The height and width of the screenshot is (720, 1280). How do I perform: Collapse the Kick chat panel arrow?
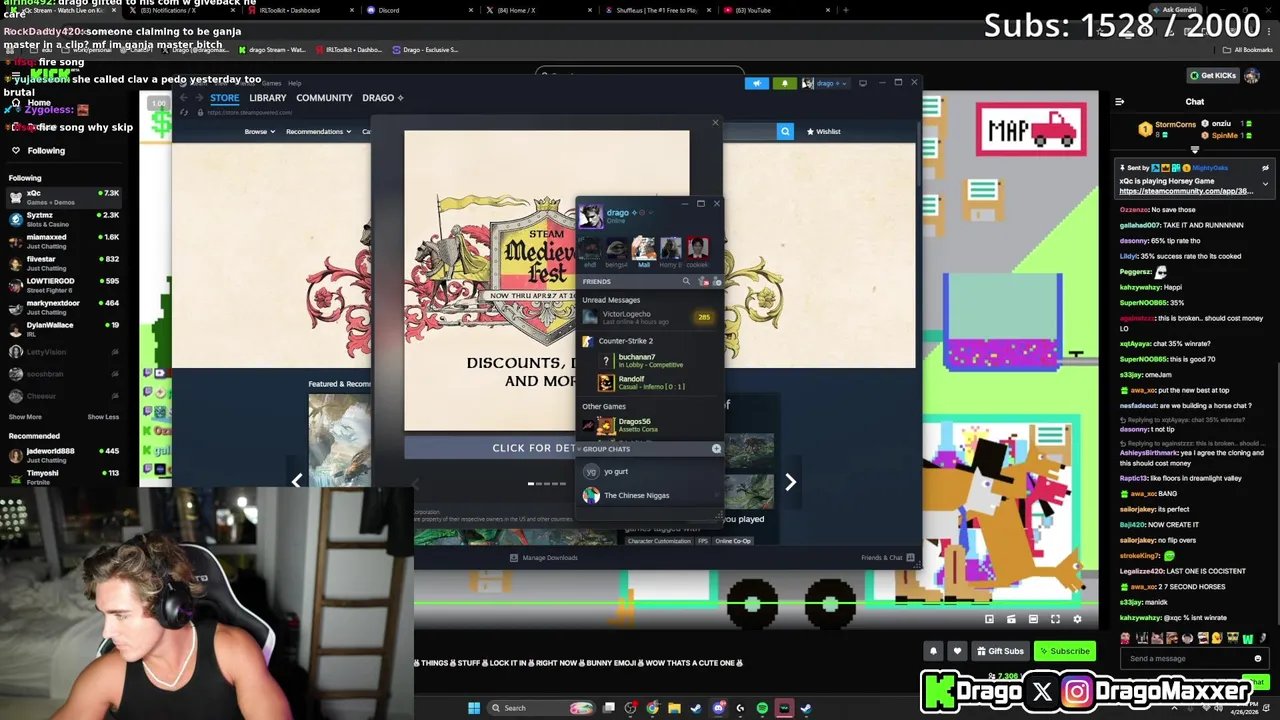1119,101
